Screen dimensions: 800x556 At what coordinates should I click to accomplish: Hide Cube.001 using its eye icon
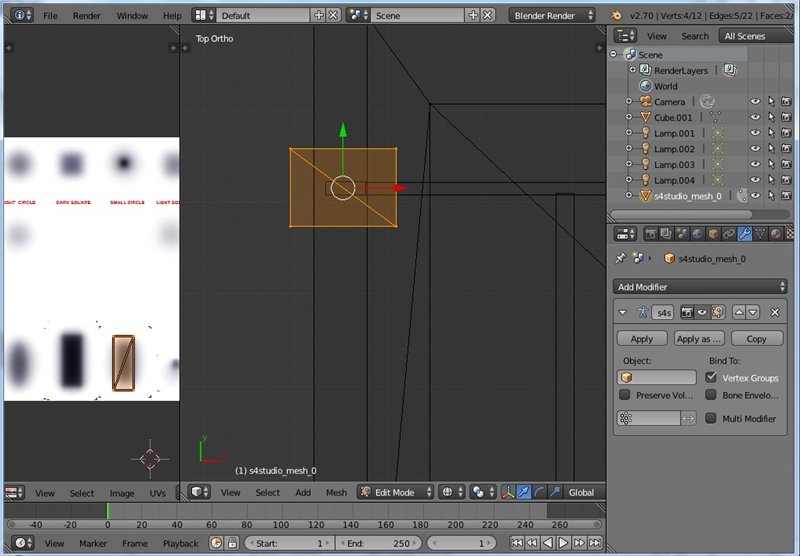pos(755,117)
